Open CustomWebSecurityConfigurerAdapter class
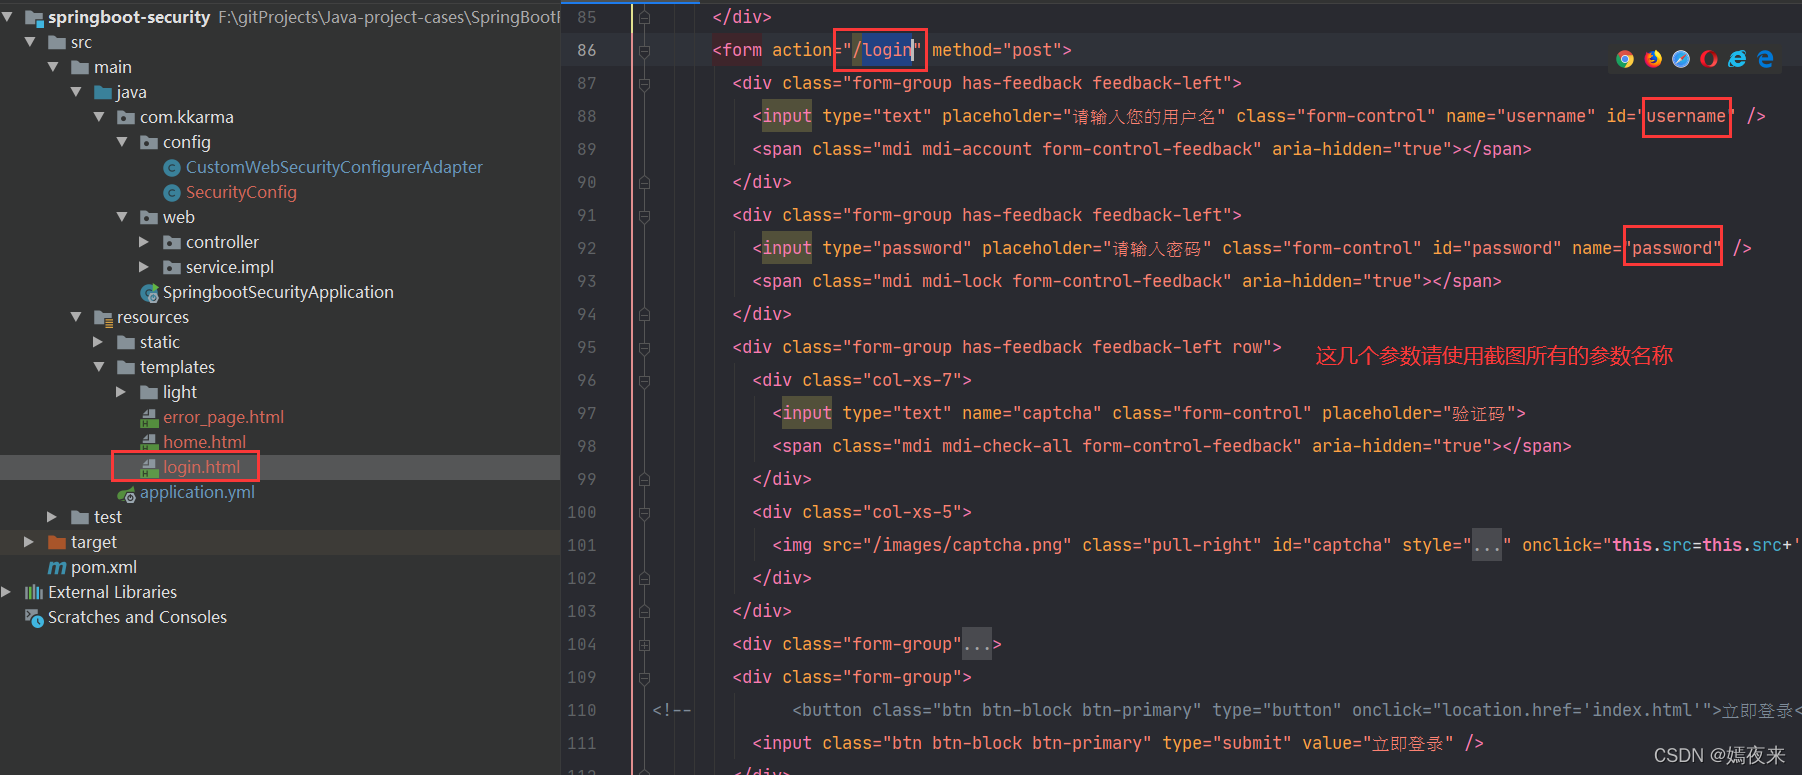The width and height of the screenshot is (1802, 775). pos(334,167)
